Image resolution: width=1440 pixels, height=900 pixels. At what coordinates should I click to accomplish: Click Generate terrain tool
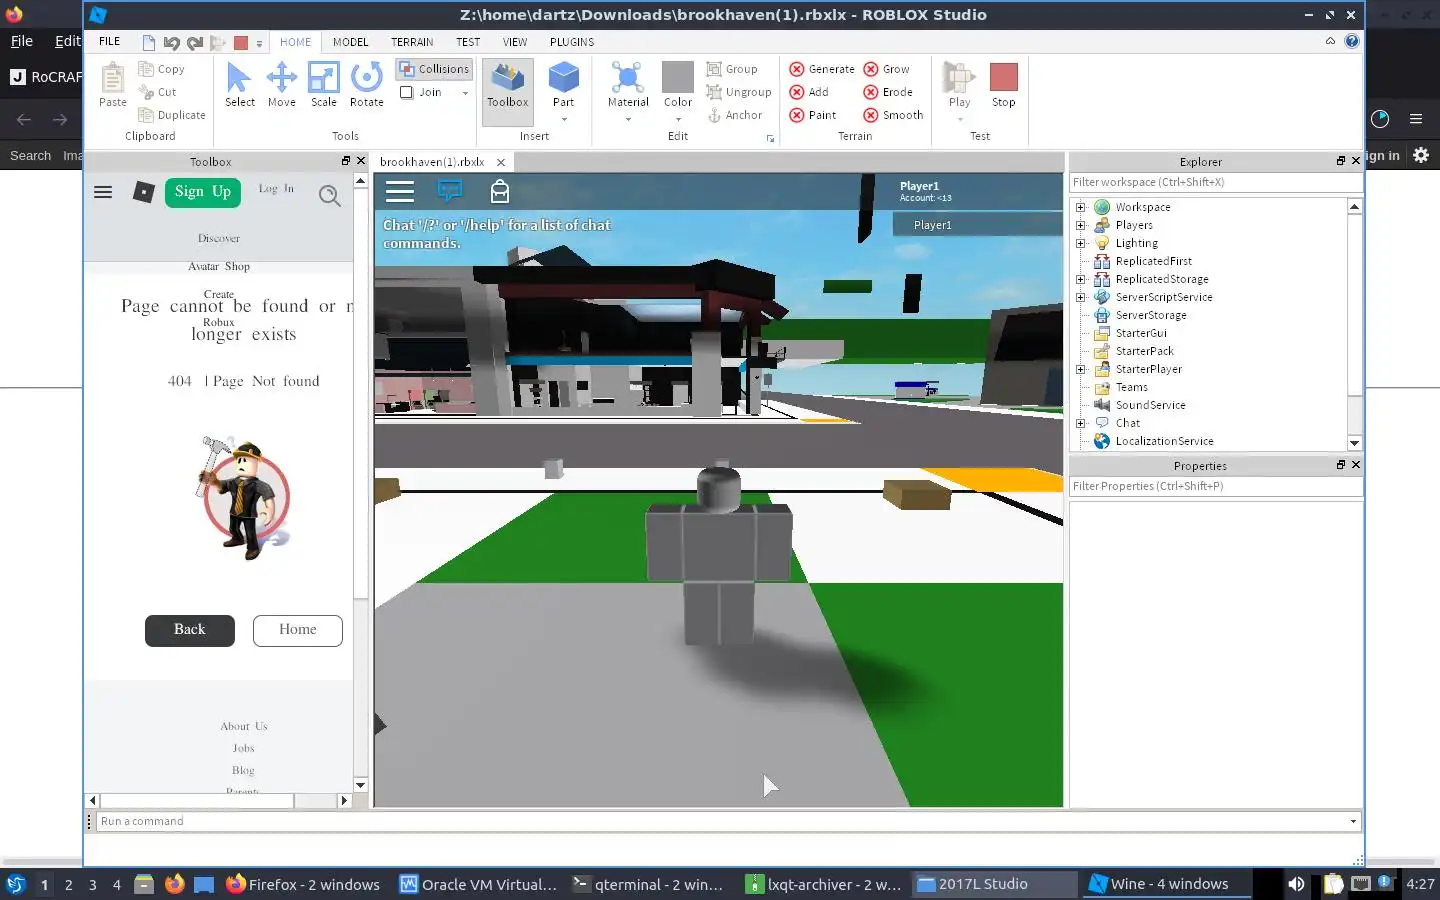[x=822, y=69]
